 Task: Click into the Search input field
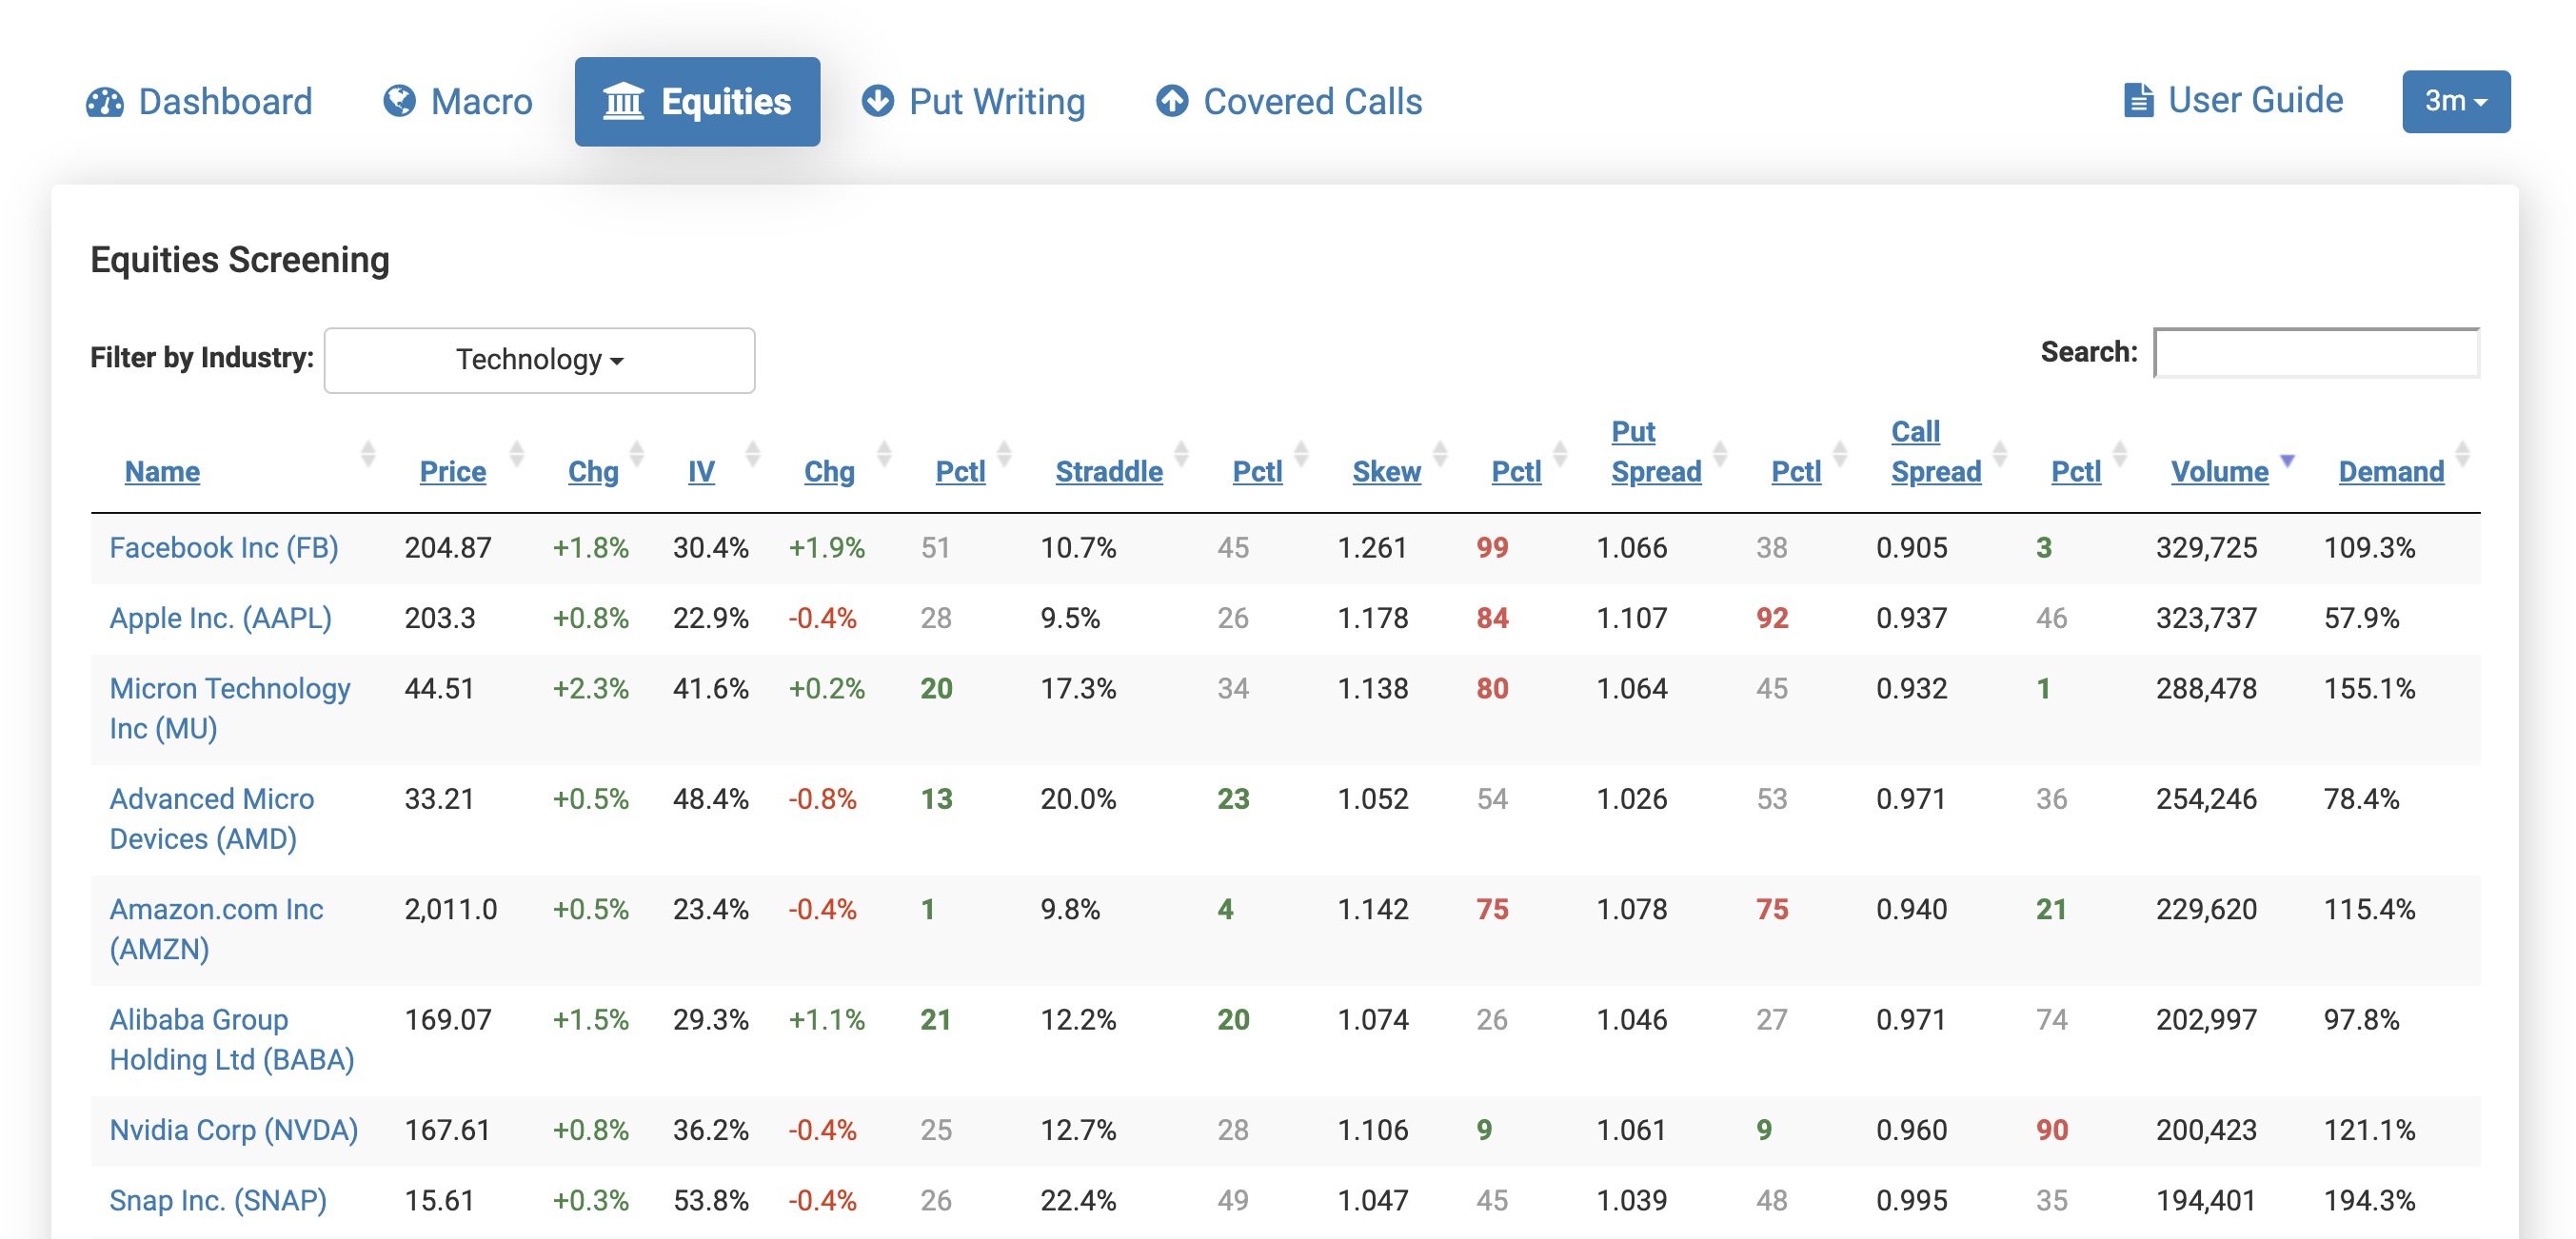pos(2316,353)
